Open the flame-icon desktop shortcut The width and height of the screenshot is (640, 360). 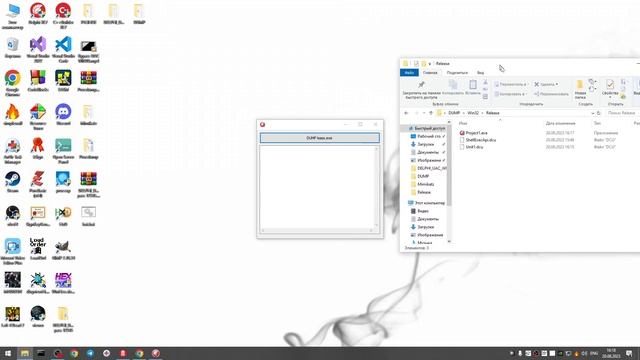[x=13, y=114]
